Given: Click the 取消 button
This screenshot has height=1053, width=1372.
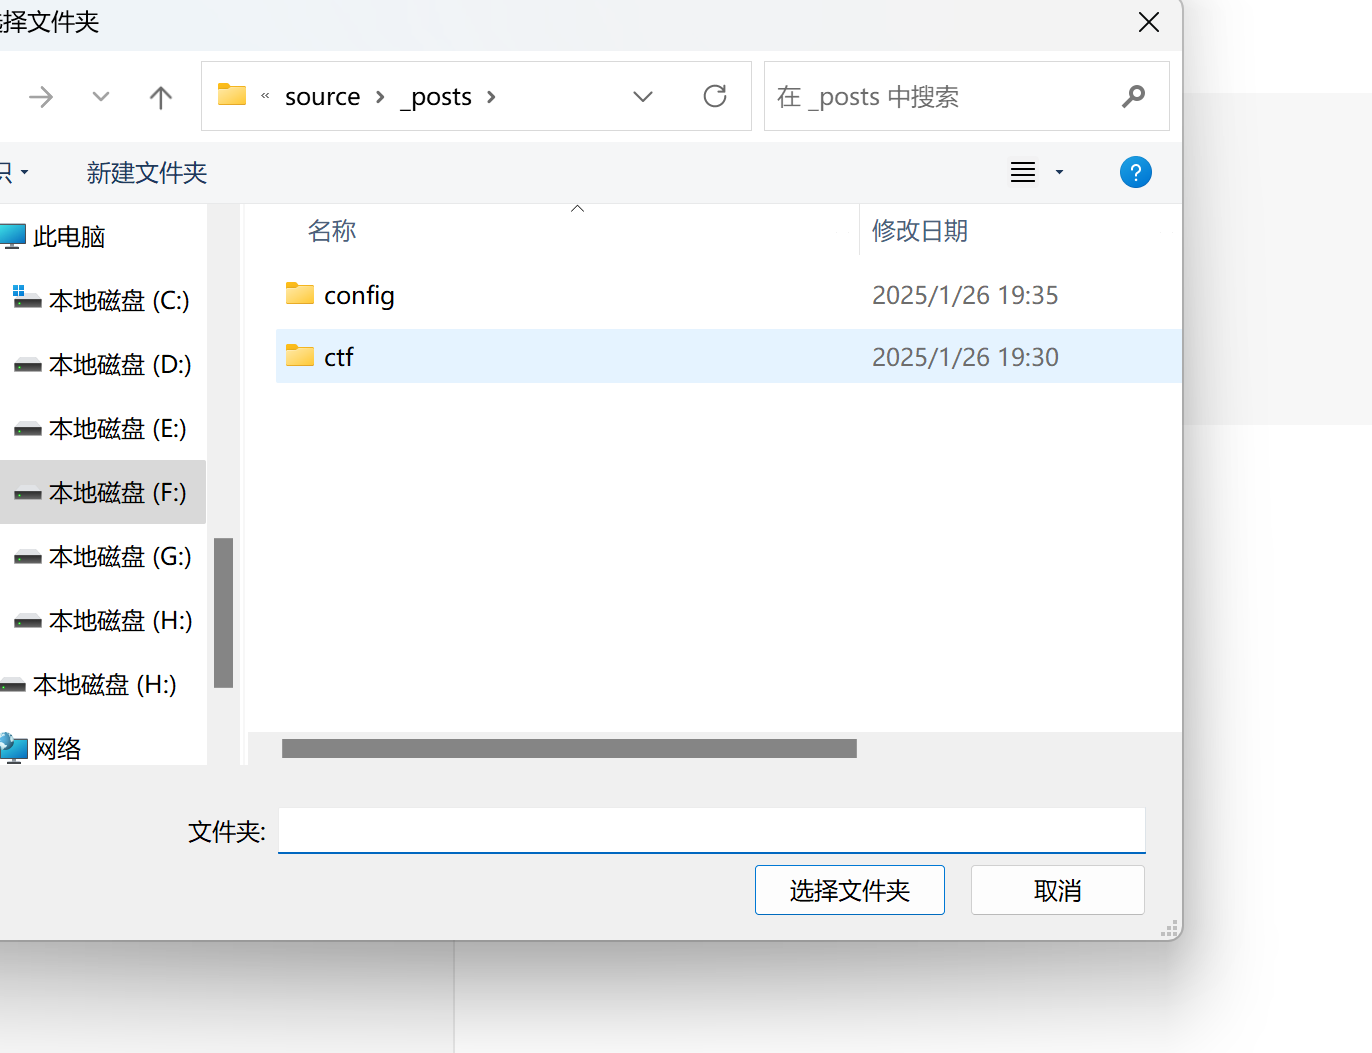Looking at the screenshot, I should click(x=1057, y=890).
